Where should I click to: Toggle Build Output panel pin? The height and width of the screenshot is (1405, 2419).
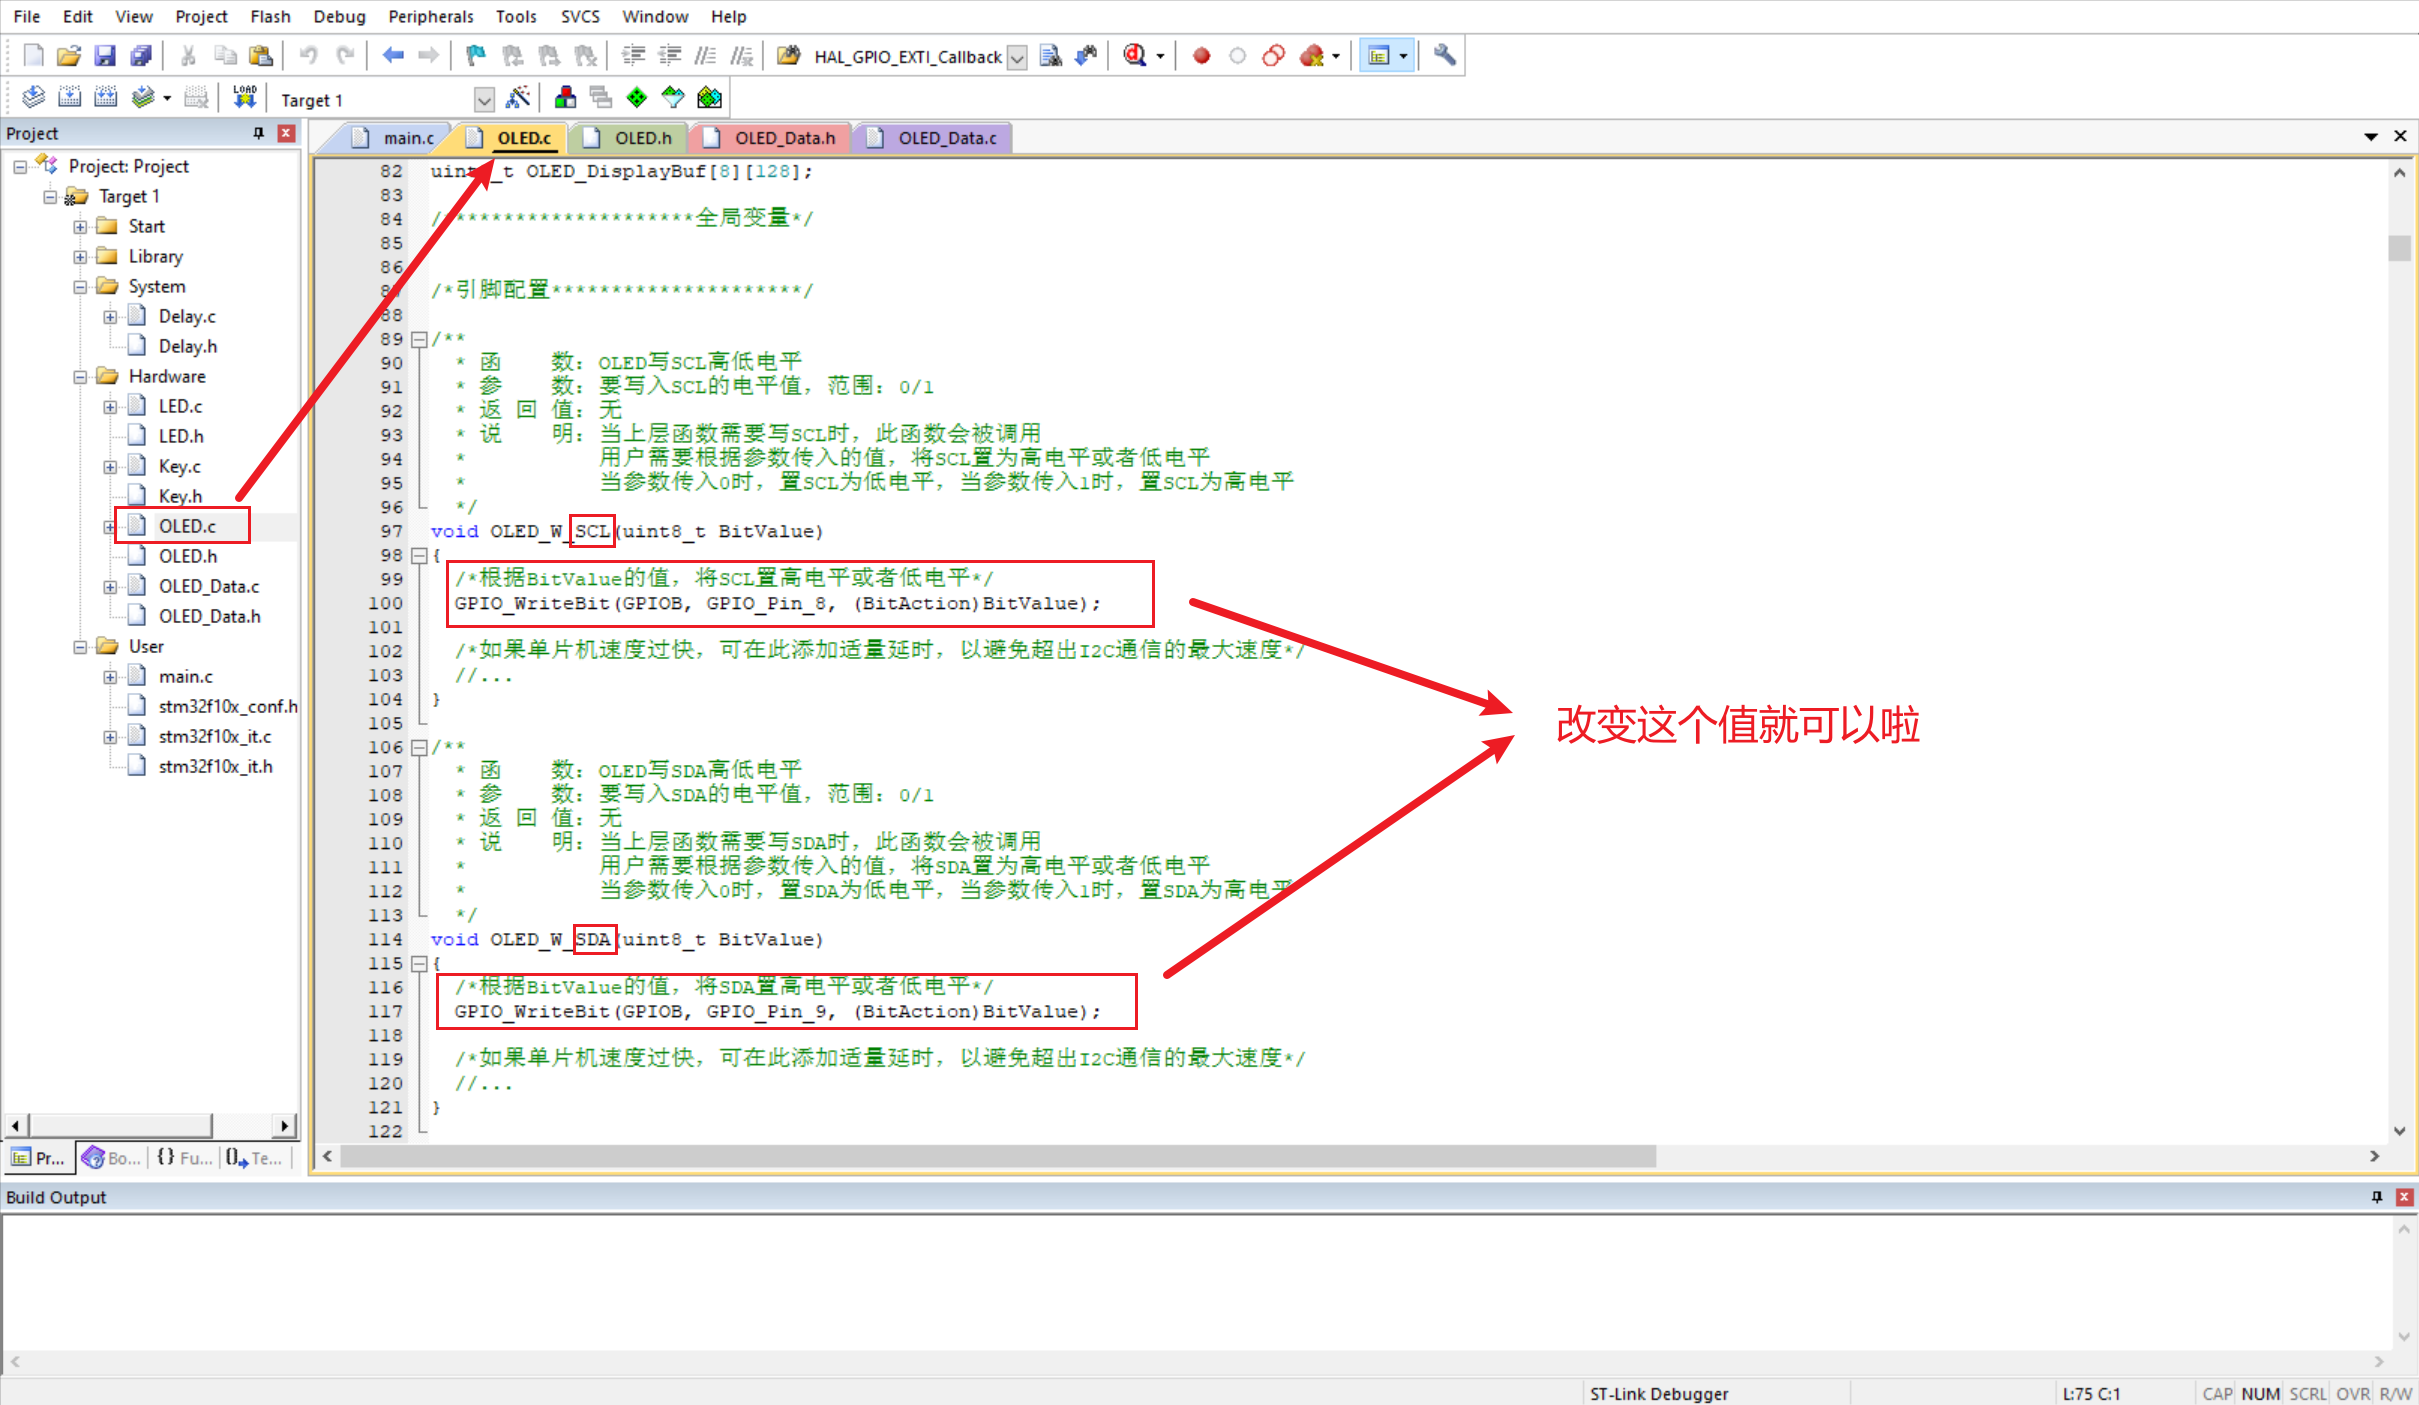pos(2377,1197)
